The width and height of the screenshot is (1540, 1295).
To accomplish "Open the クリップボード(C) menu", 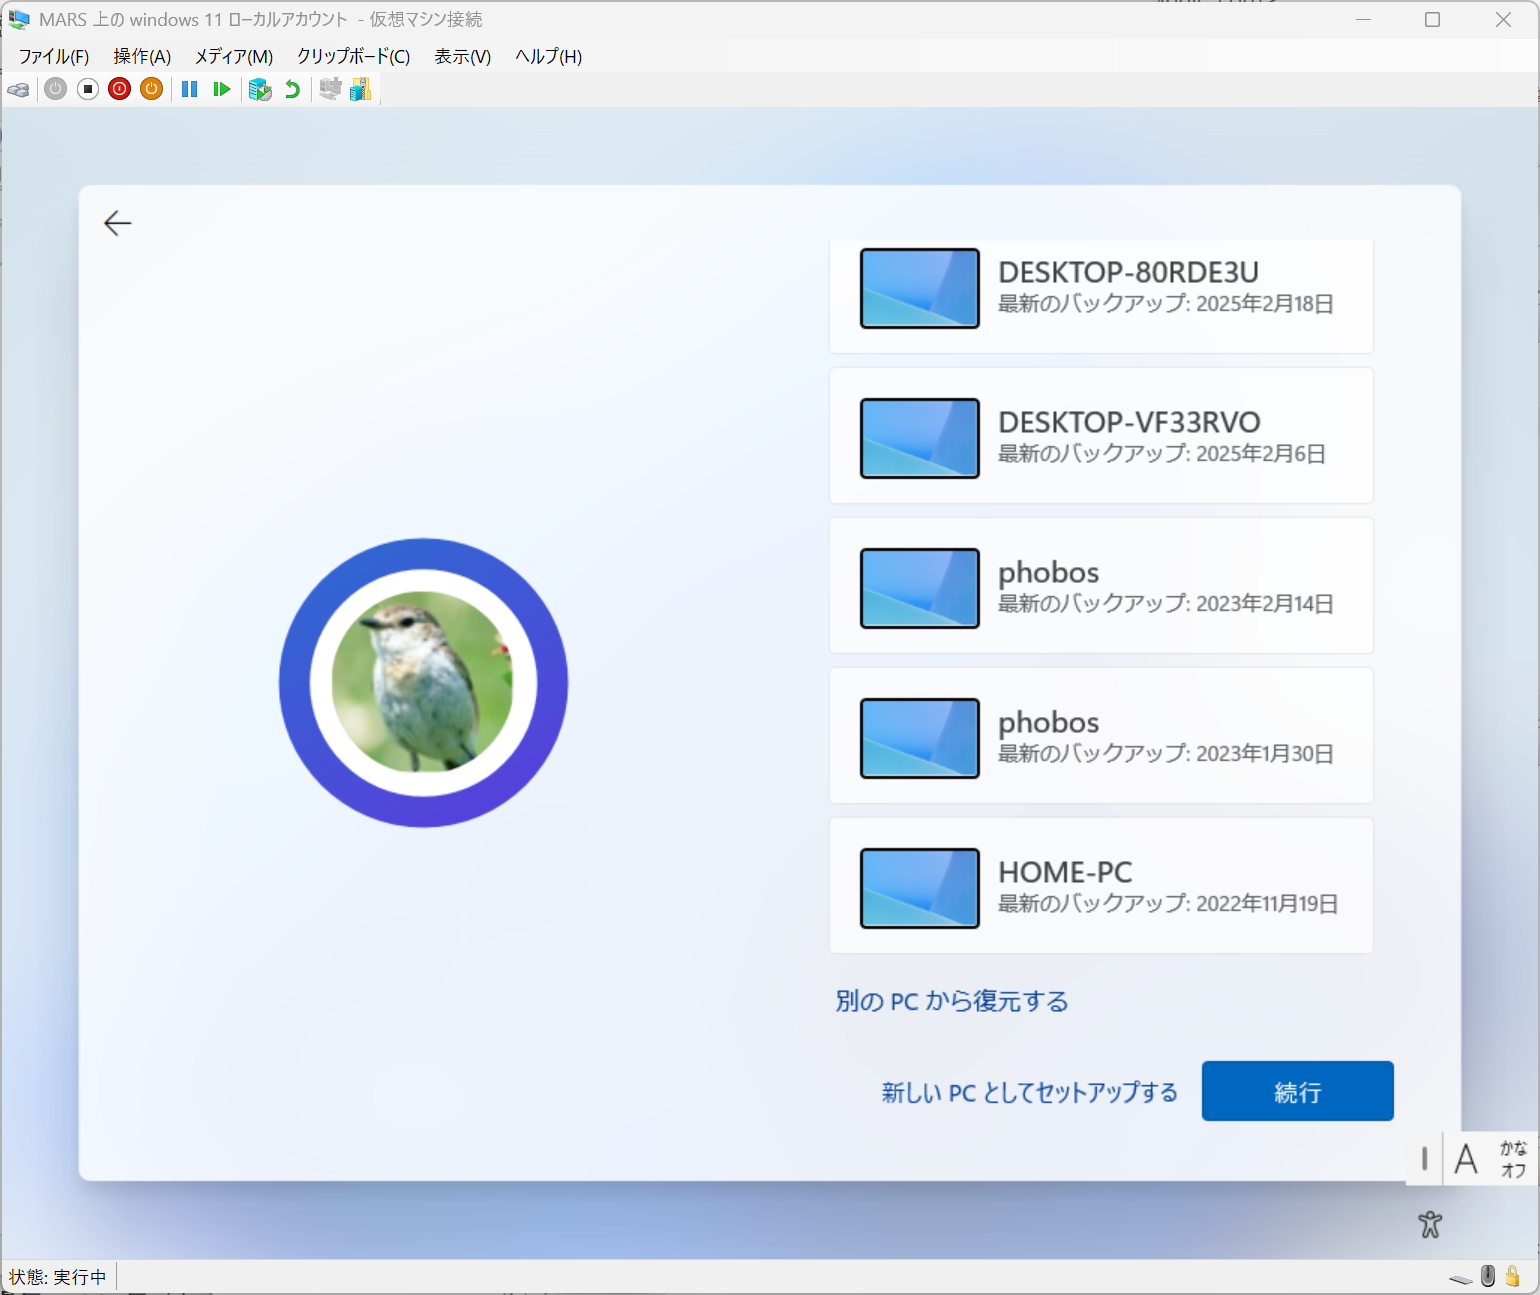I will tap(353, 57).
